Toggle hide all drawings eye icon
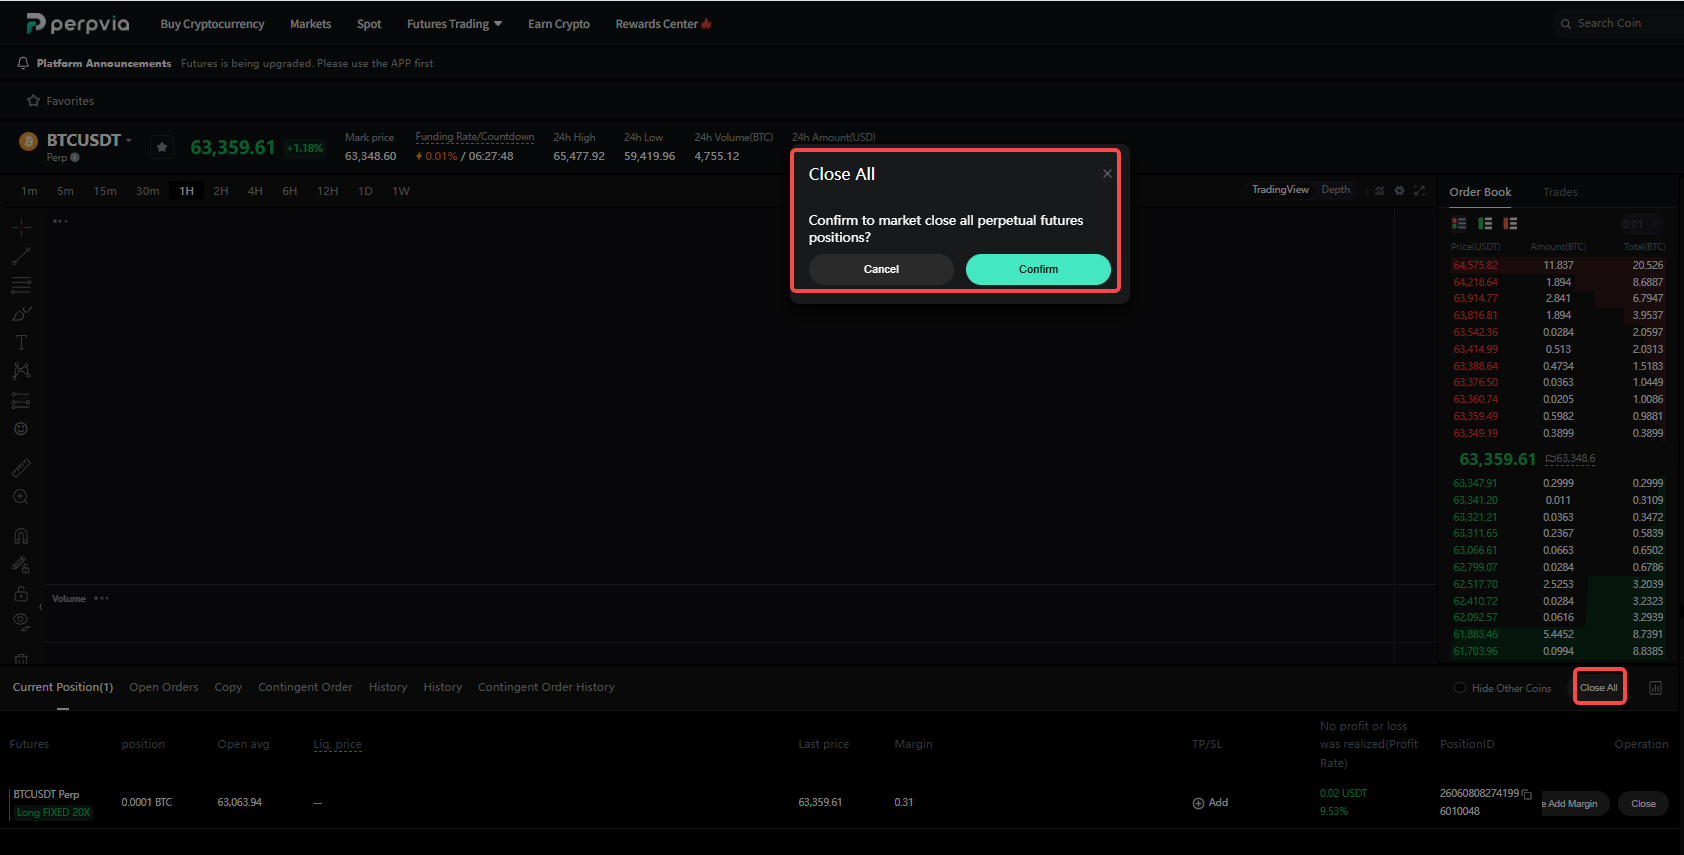1684x855 pixels. point(21,621)
